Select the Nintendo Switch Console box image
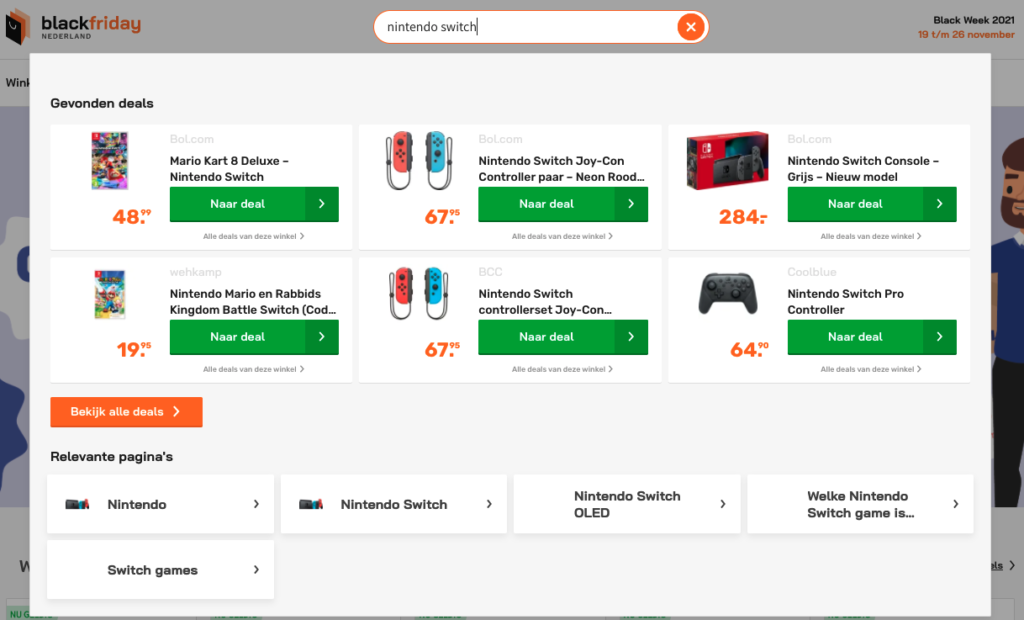Image resolution: width=1024 pixels, height=620 pixels. pyautogui.click(x=727, y=161)
